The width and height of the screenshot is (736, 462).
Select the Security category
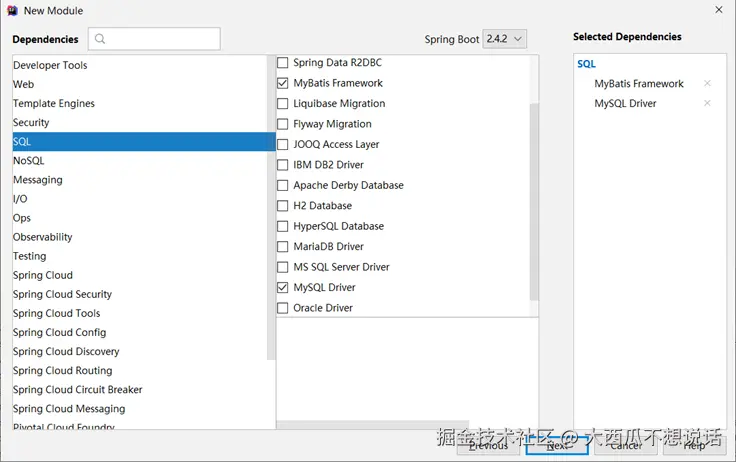pyautogui.click(x=139, y=123)
